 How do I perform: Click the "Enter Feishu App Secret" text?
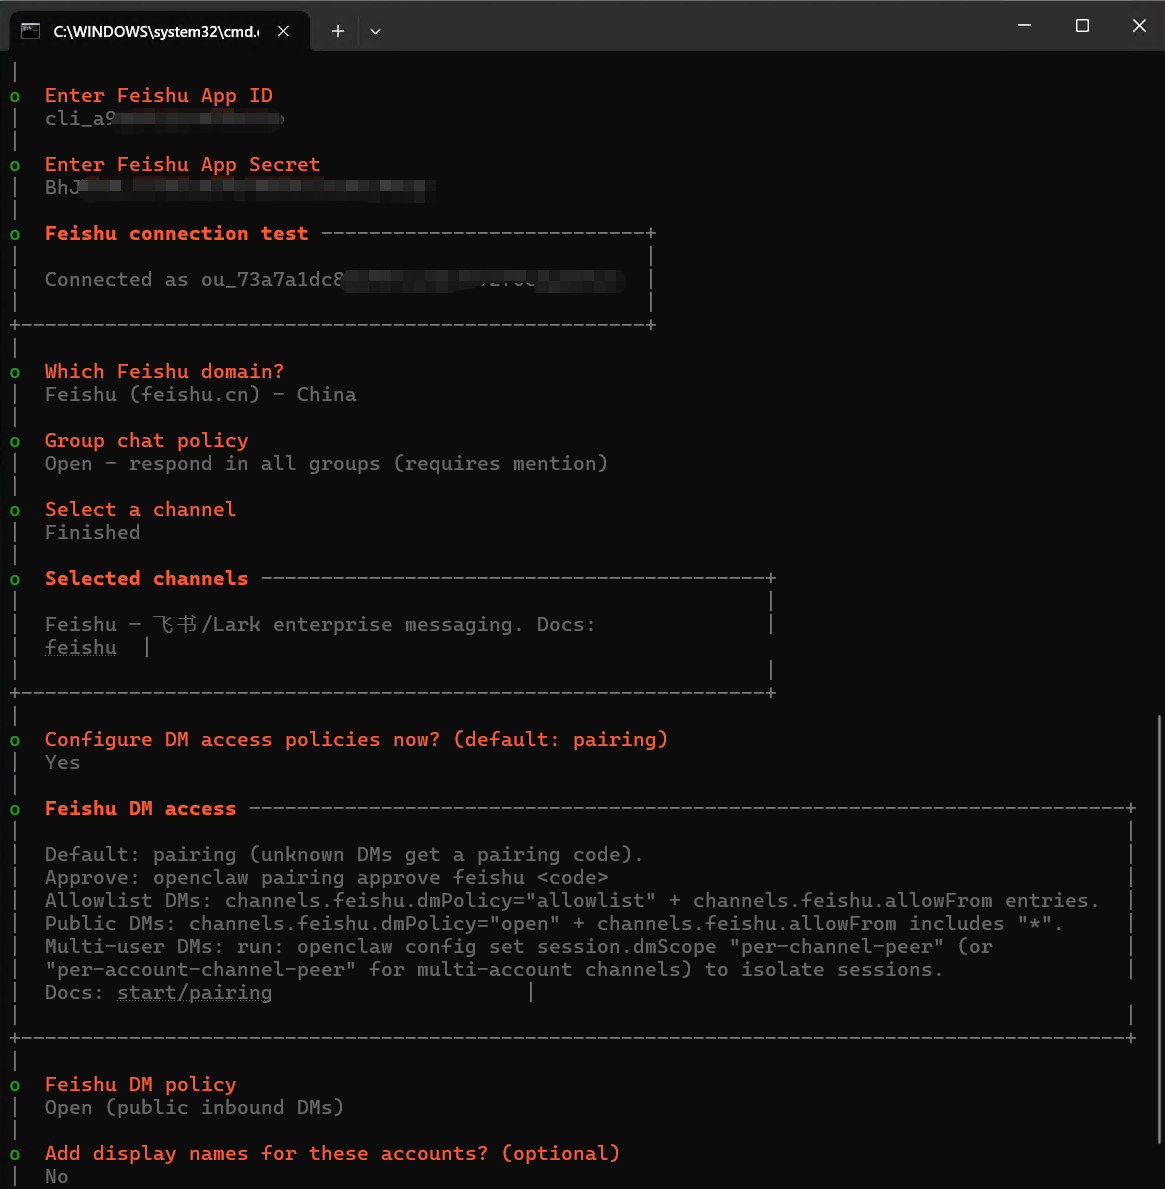pyautogui.click(x=182, y=165)
